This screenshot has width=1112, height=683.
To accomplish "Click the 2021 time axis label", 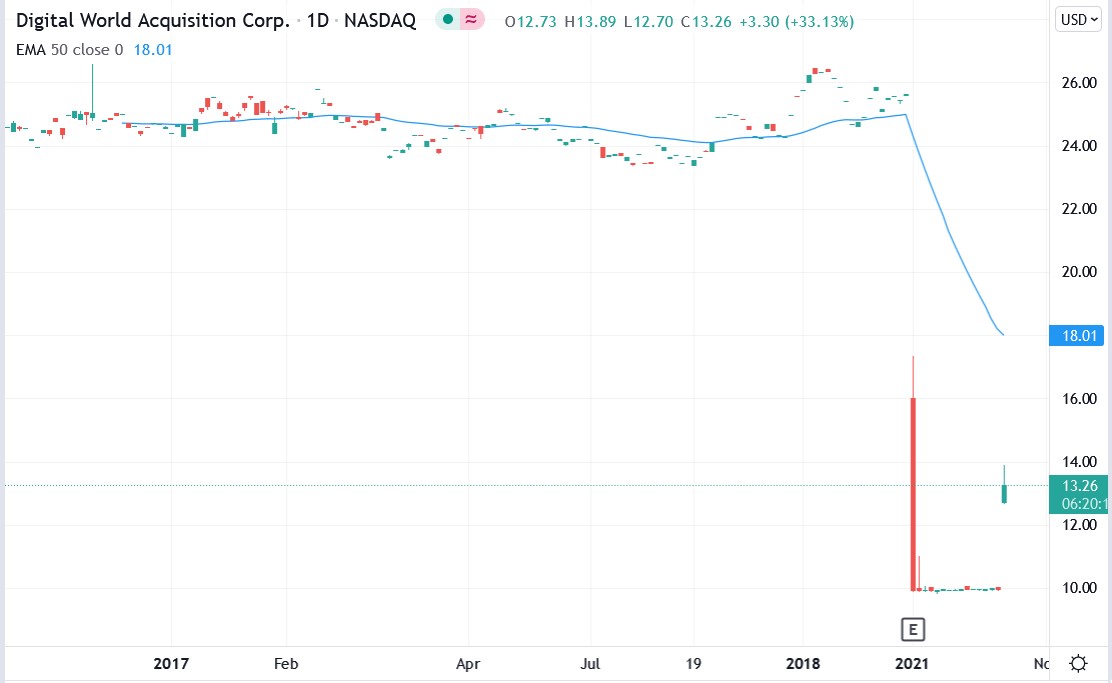I will click(912, 664).
